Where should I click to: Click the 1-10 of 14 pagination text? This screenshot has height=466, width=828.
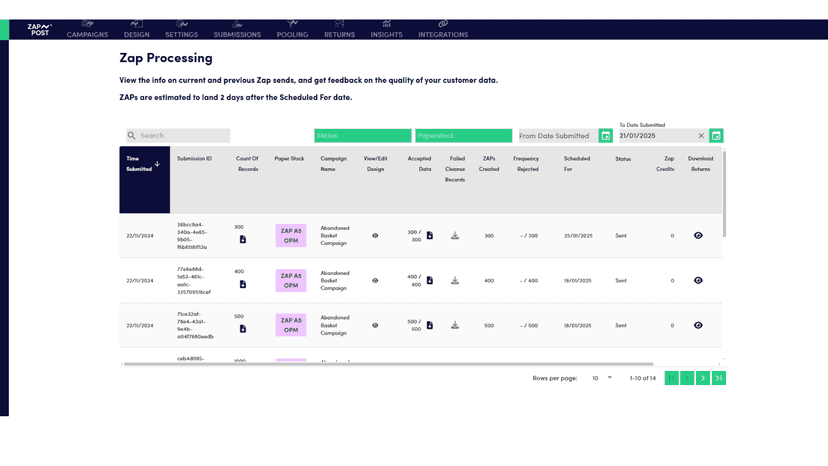pos(643,378)
